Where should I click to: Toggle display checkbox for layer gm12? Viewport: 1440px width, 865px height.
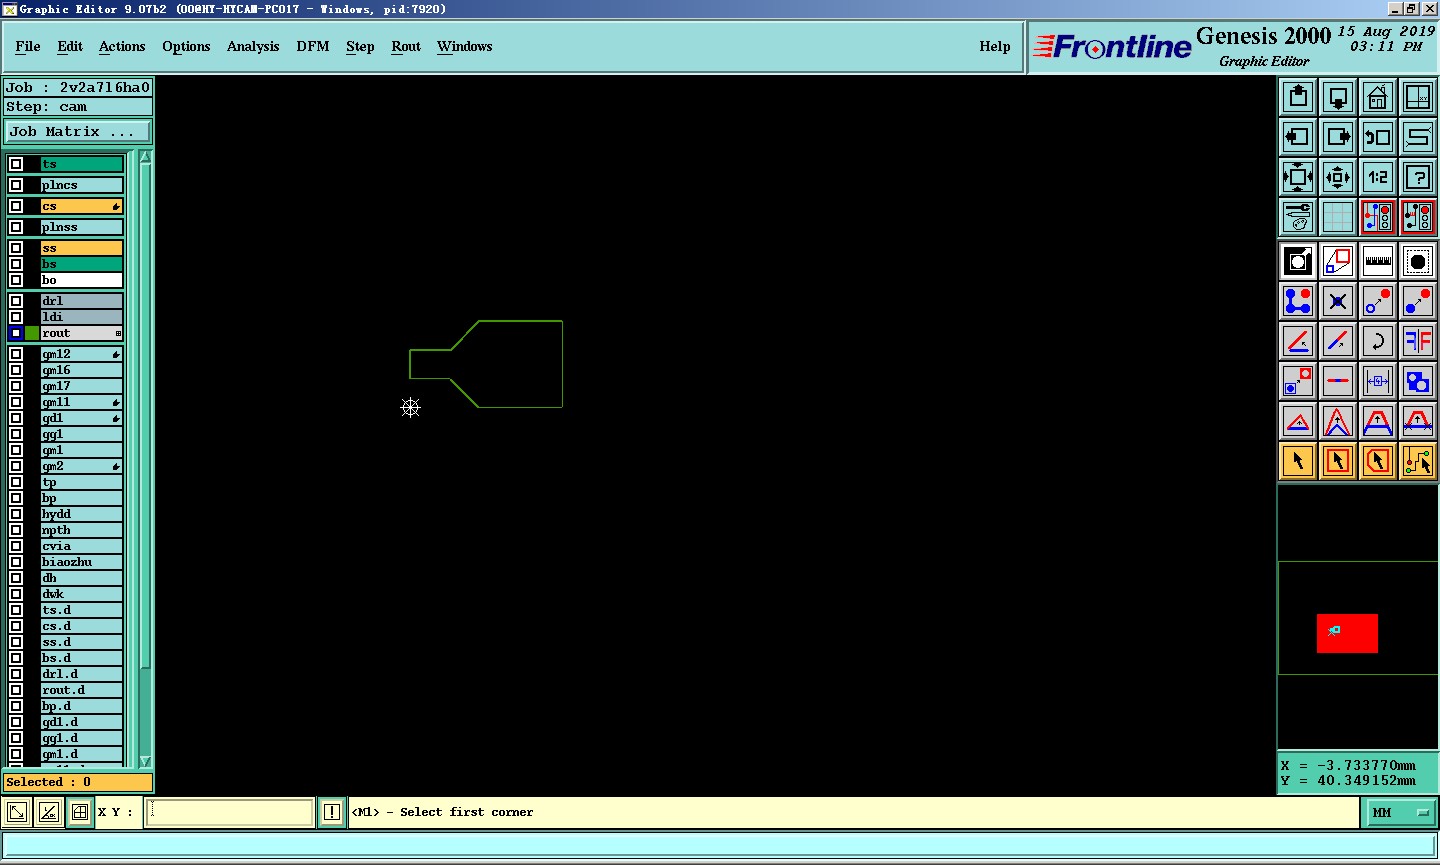[x=16, y=354]
